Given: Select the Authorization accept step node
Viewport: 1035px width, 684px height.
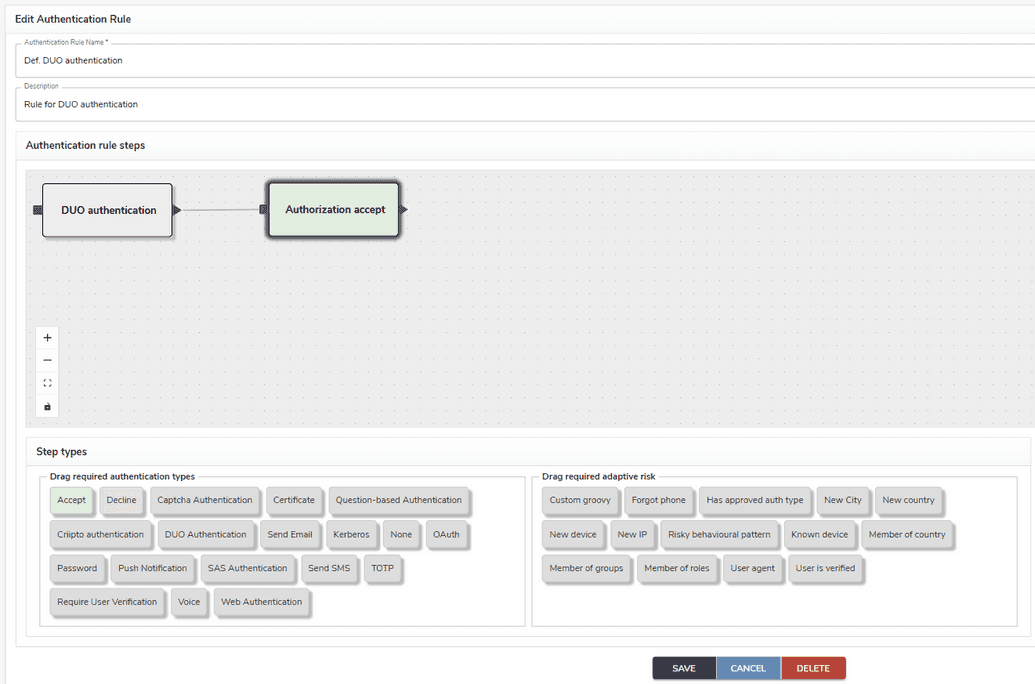Looking at the screenshot, I should point(333,210).
